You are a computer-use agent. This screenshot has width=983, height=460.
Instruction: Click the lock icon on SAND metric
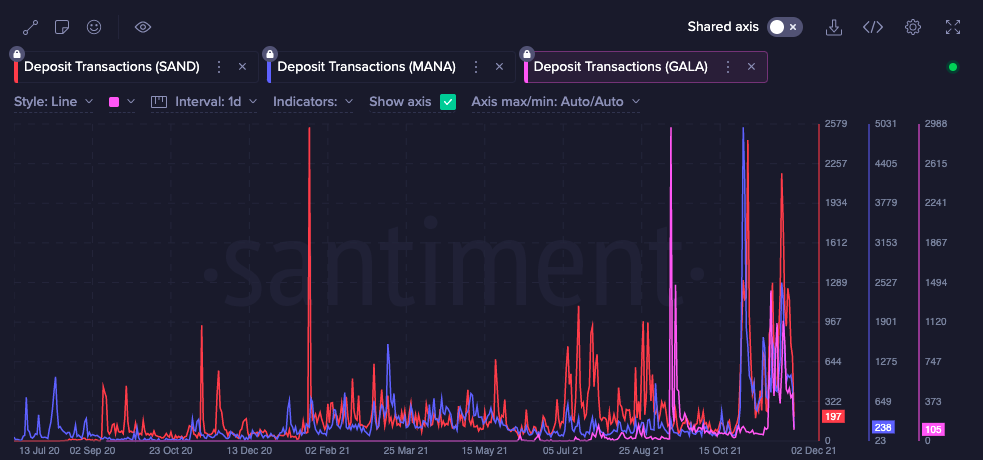tap(17, 53)
